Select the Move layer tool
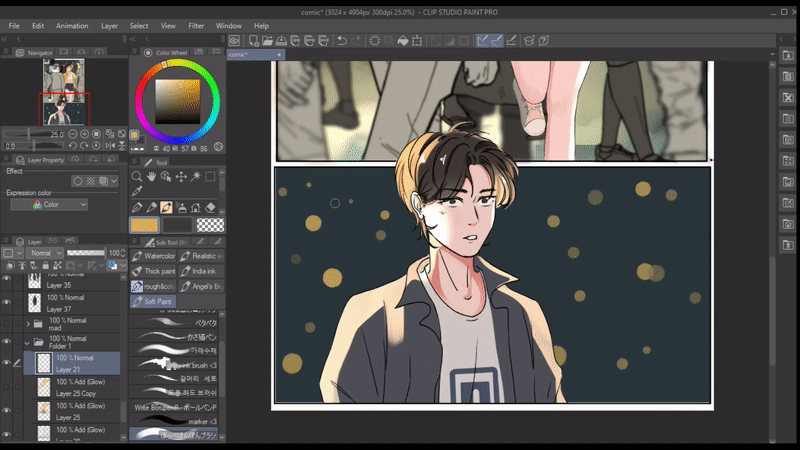800x450 pixels. [181, 177]
